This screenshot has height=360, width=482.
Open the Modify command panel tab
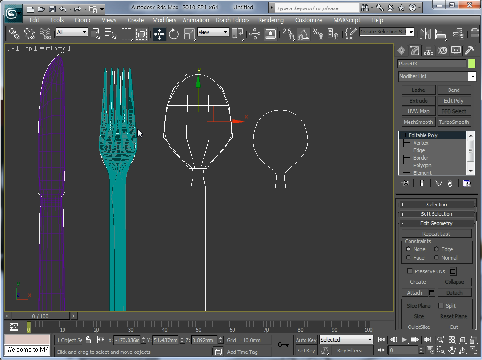415,51
